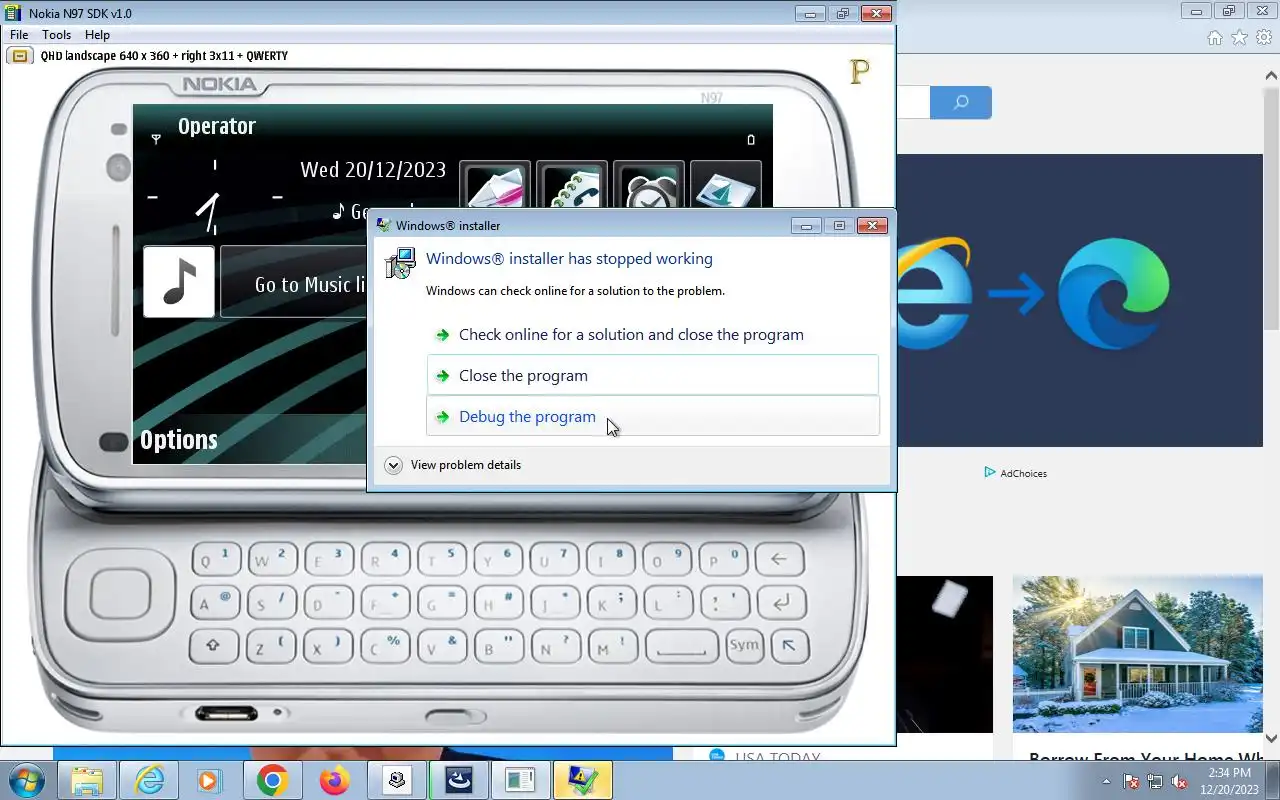
Task: Click the Windows installer icon in dialog
Action: (401, 264)
